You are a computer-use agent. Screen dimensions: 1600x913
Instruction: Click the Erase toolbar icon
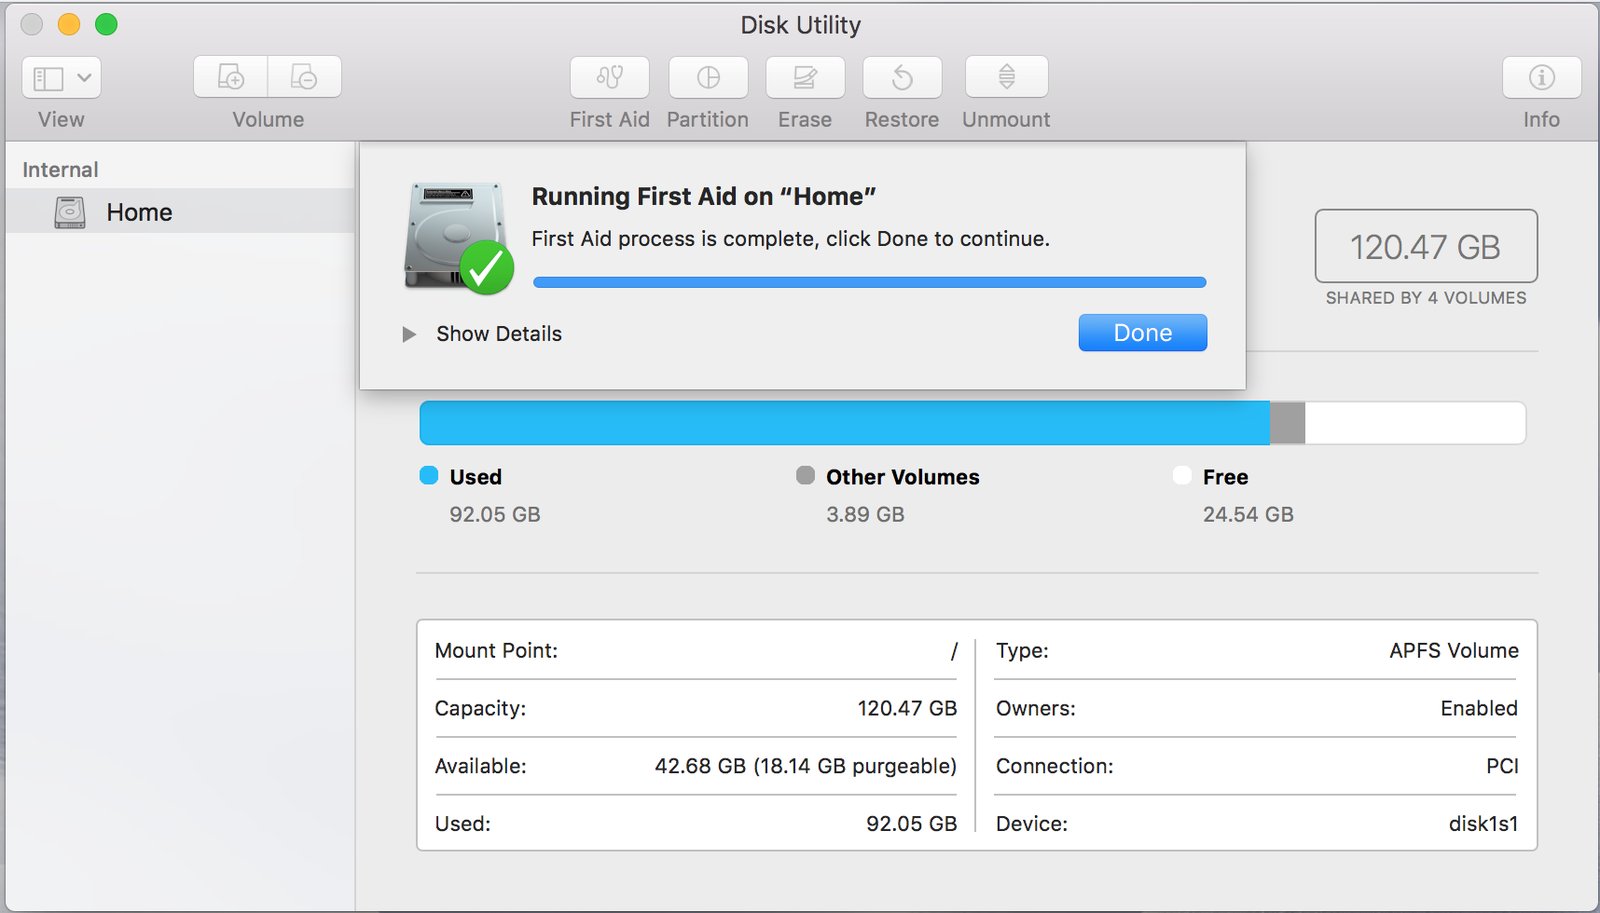coord(805,78)
